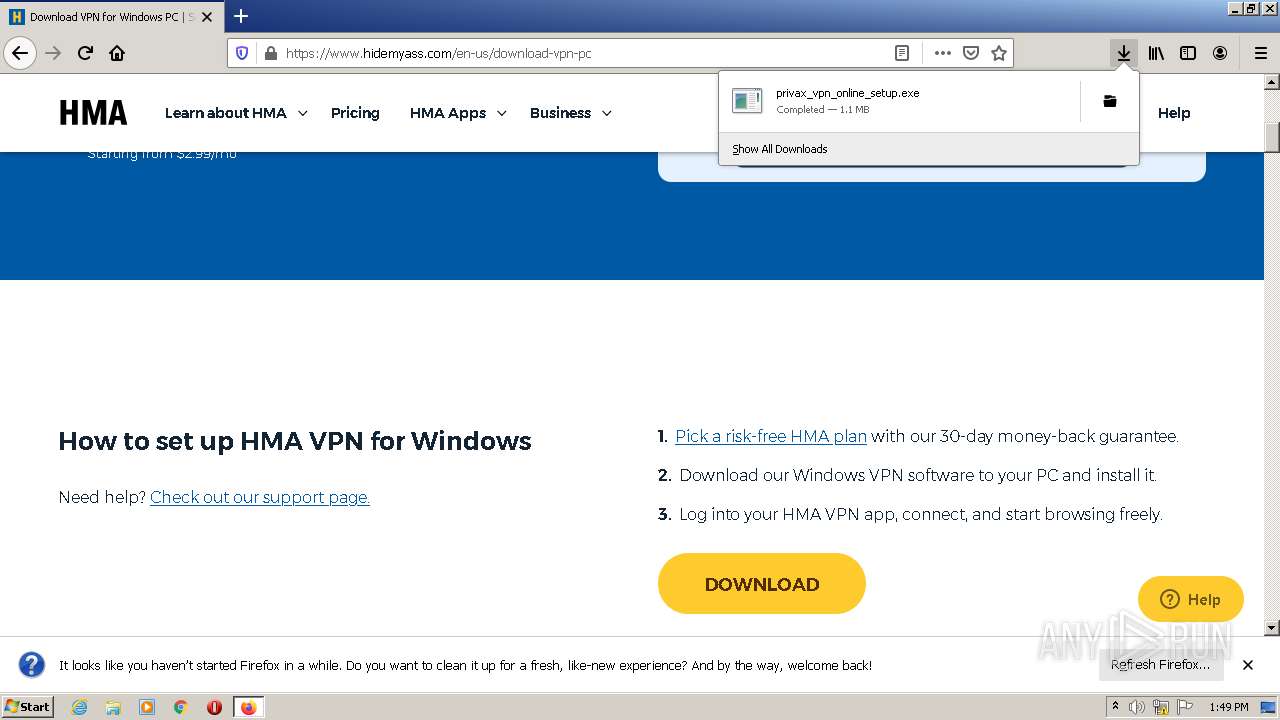Reload the current page
The width and height of the screenshot is (1280, 720).
(85, 53)
